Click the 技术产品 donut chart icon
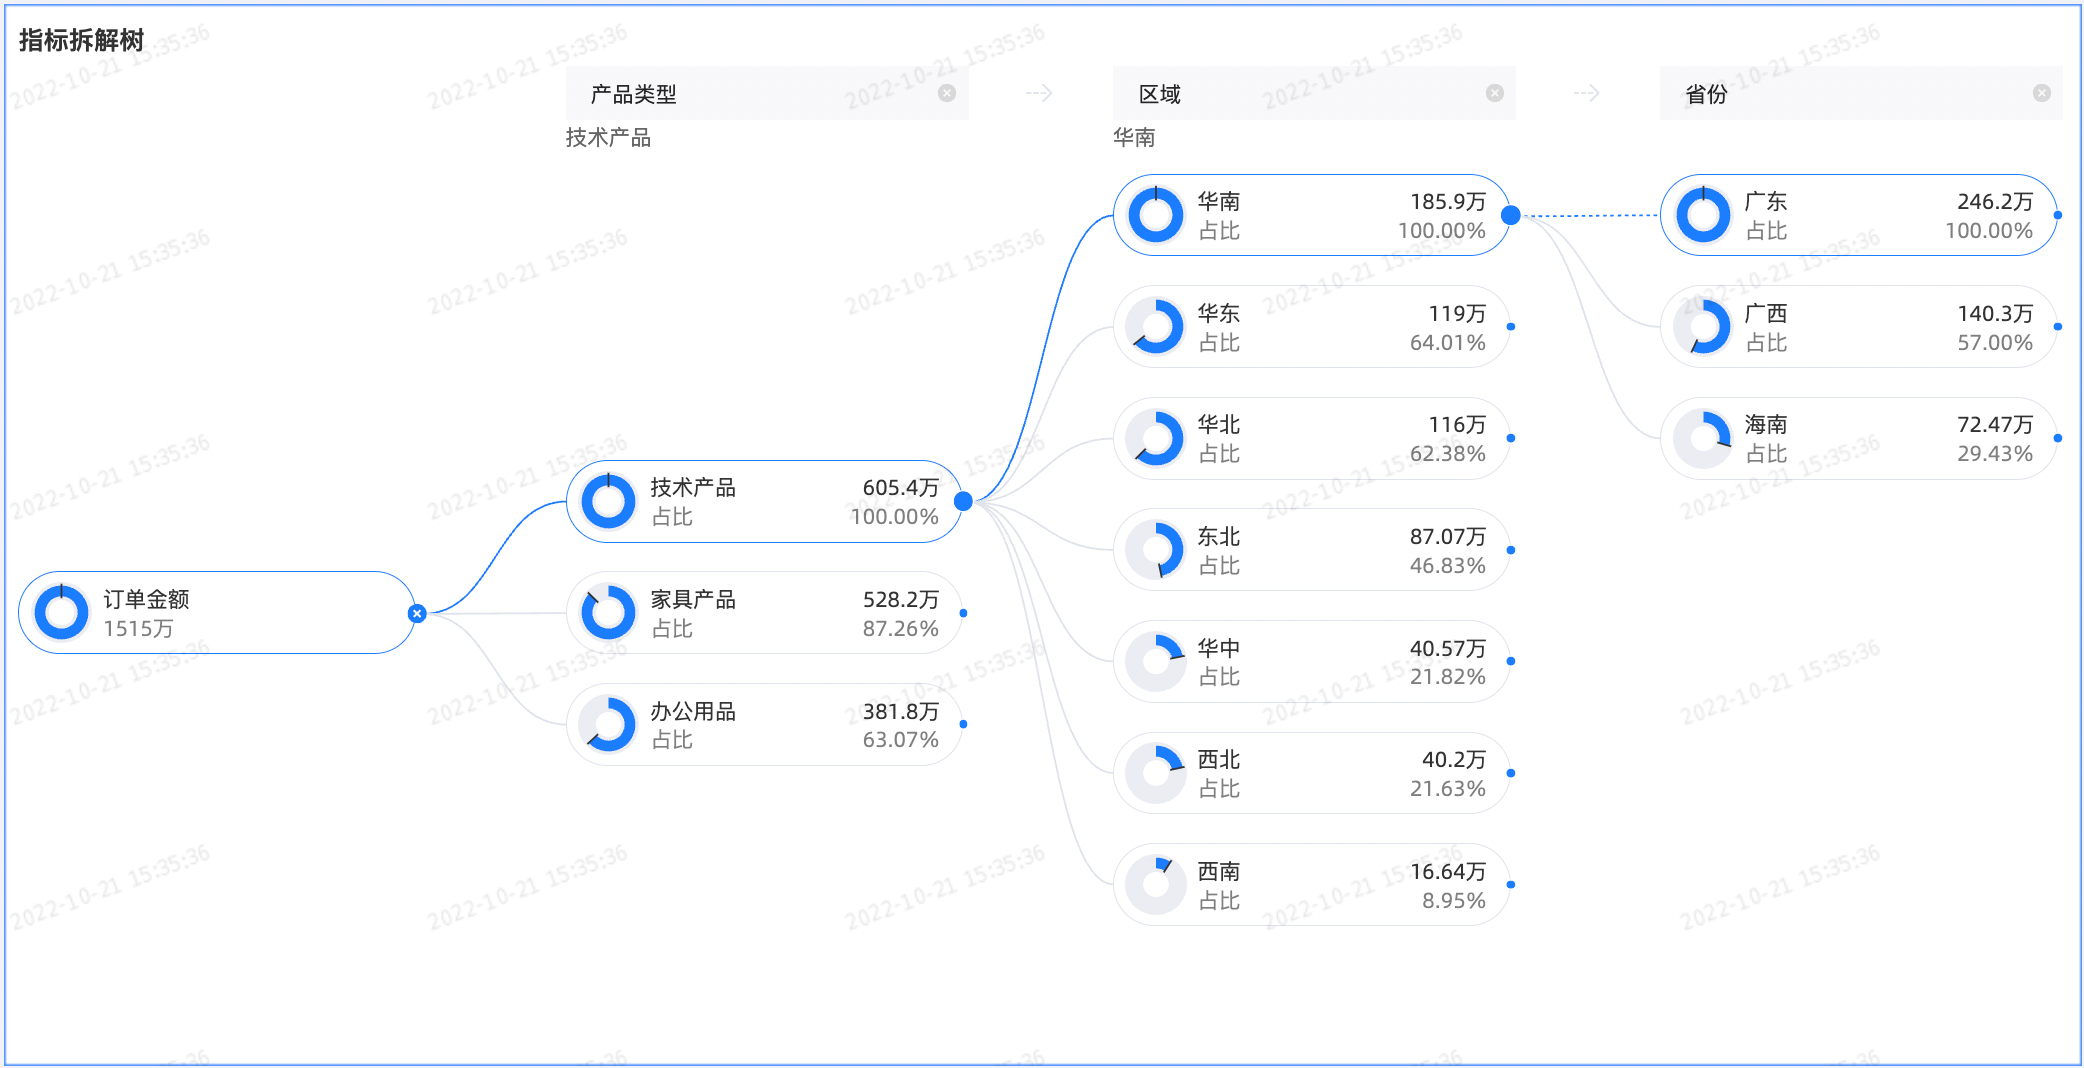This screenshot has width=2084, height=1068. [x=608, y=501]
